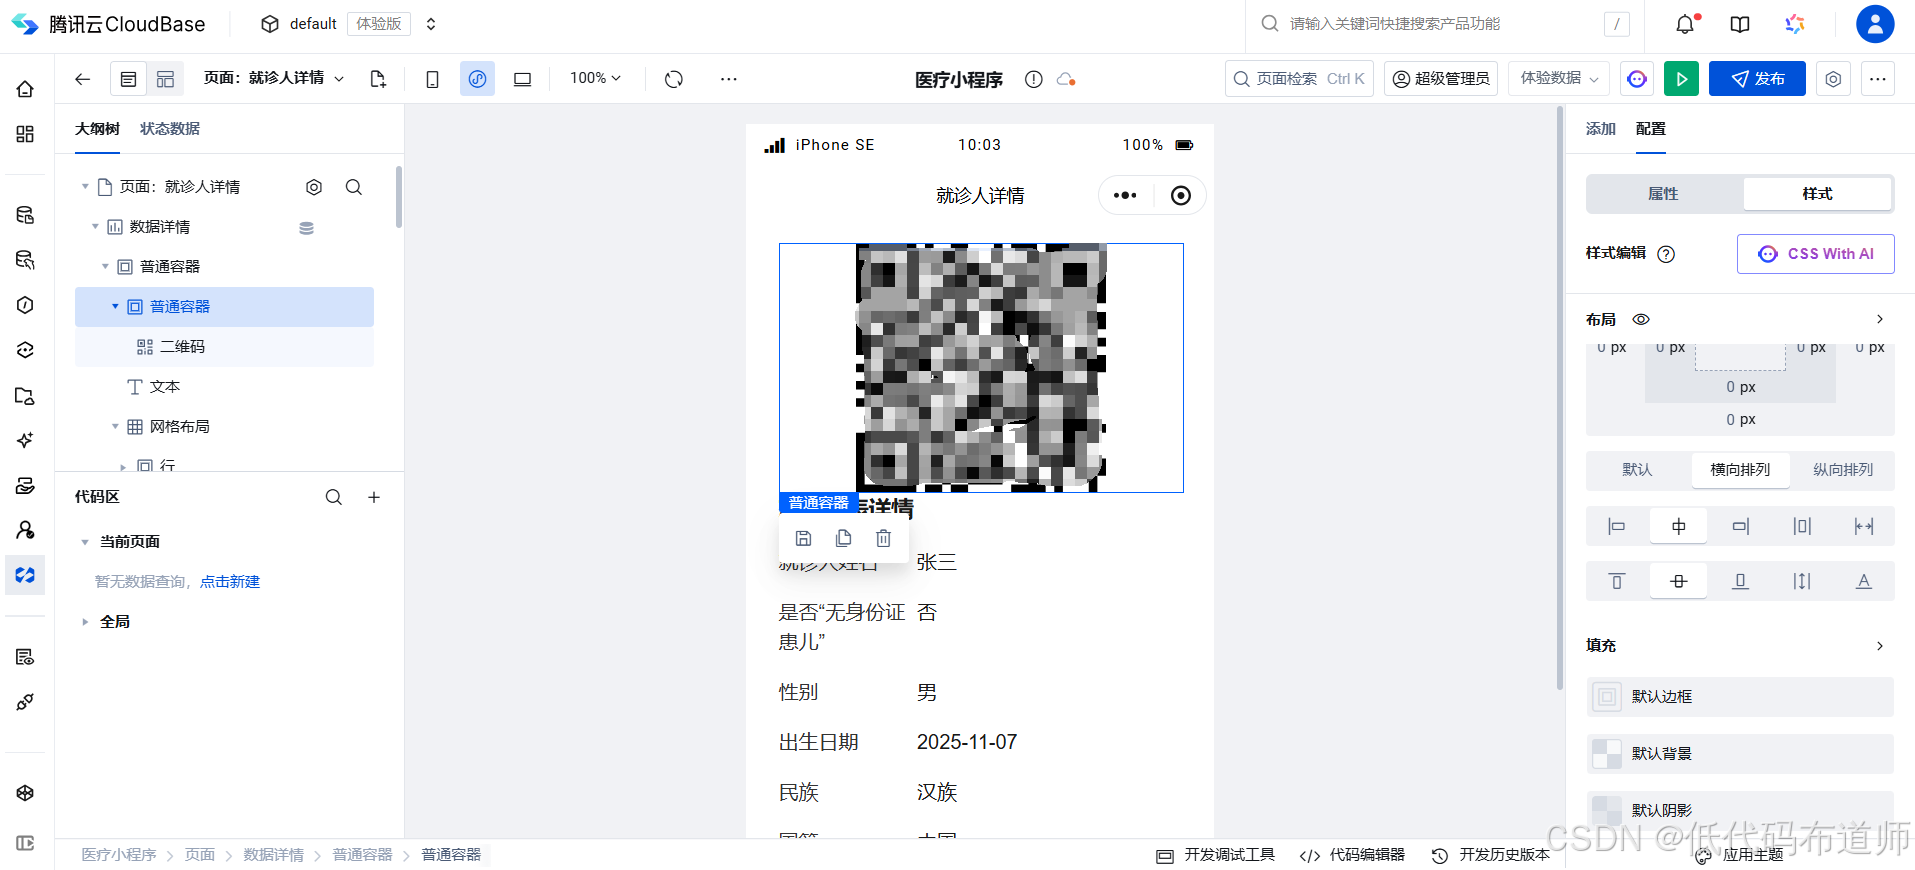The image size is (1915, 870).
Task: Search in the code area
Action: click(x=334, y=497)
